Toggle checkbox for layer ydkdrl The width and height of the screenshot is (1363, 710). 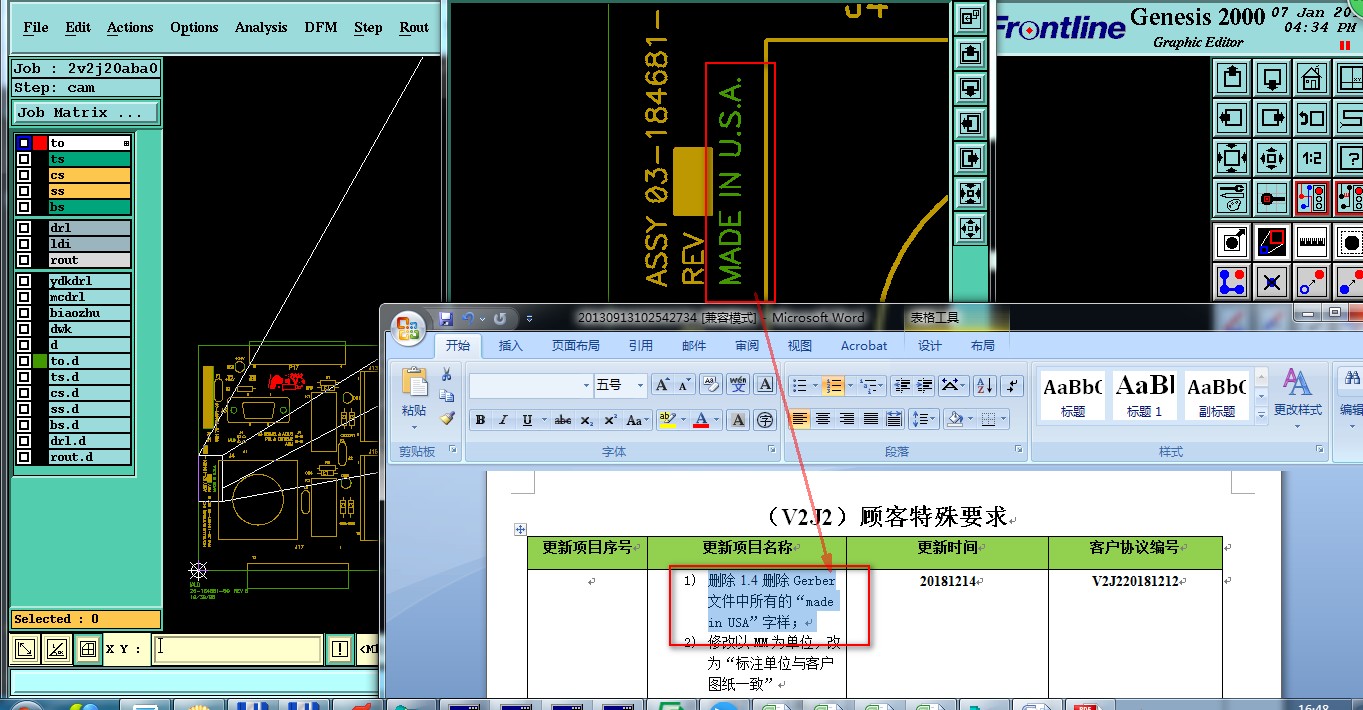(x=23, y=281)
